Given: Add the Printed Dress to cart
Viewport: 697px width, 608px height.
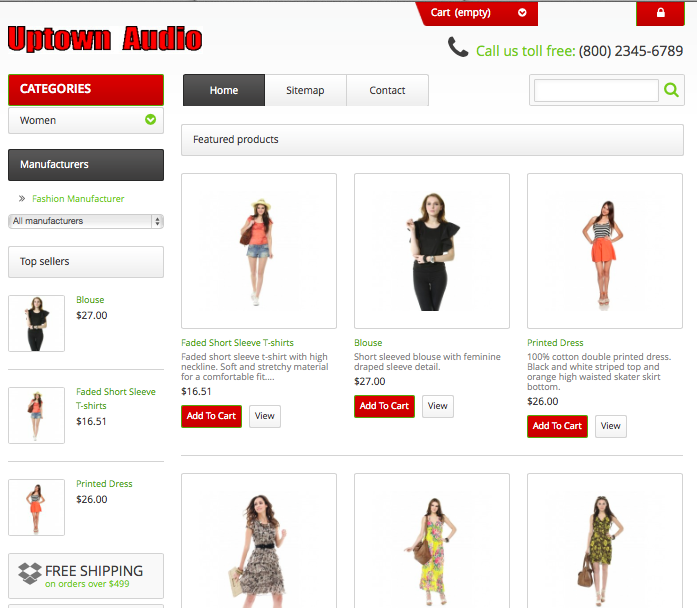Looking at the screenshot, I should click(557, 426).
